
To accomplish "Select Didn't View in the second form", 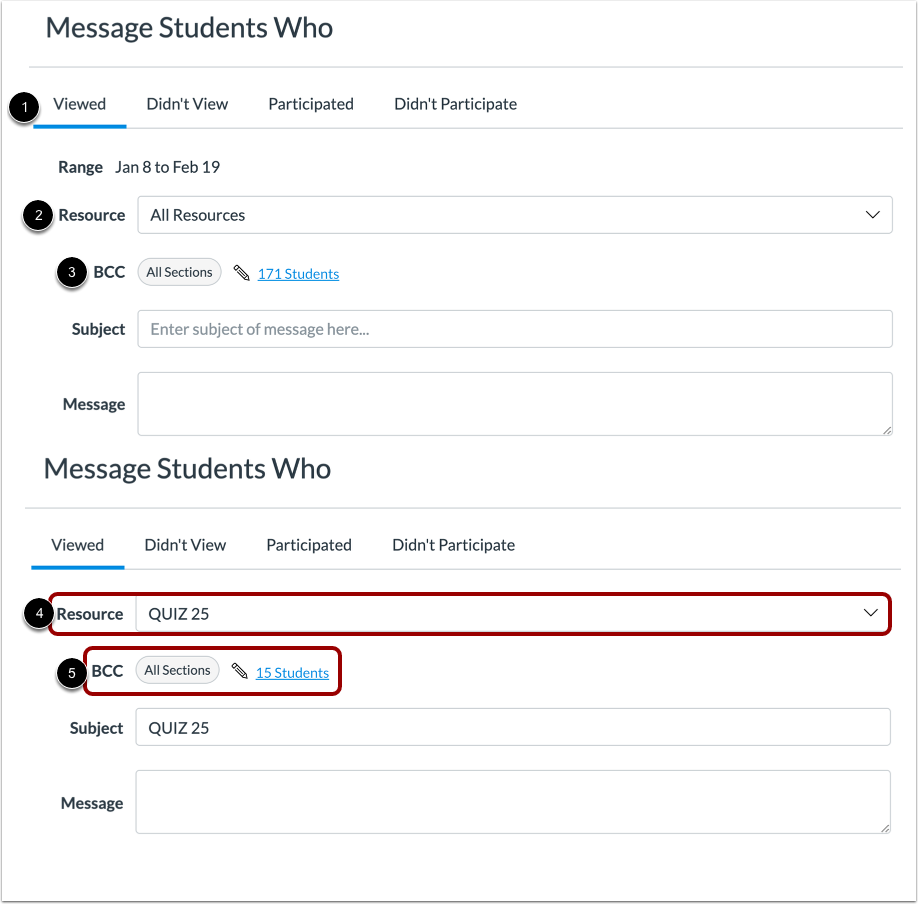I will tap(185, 545).
